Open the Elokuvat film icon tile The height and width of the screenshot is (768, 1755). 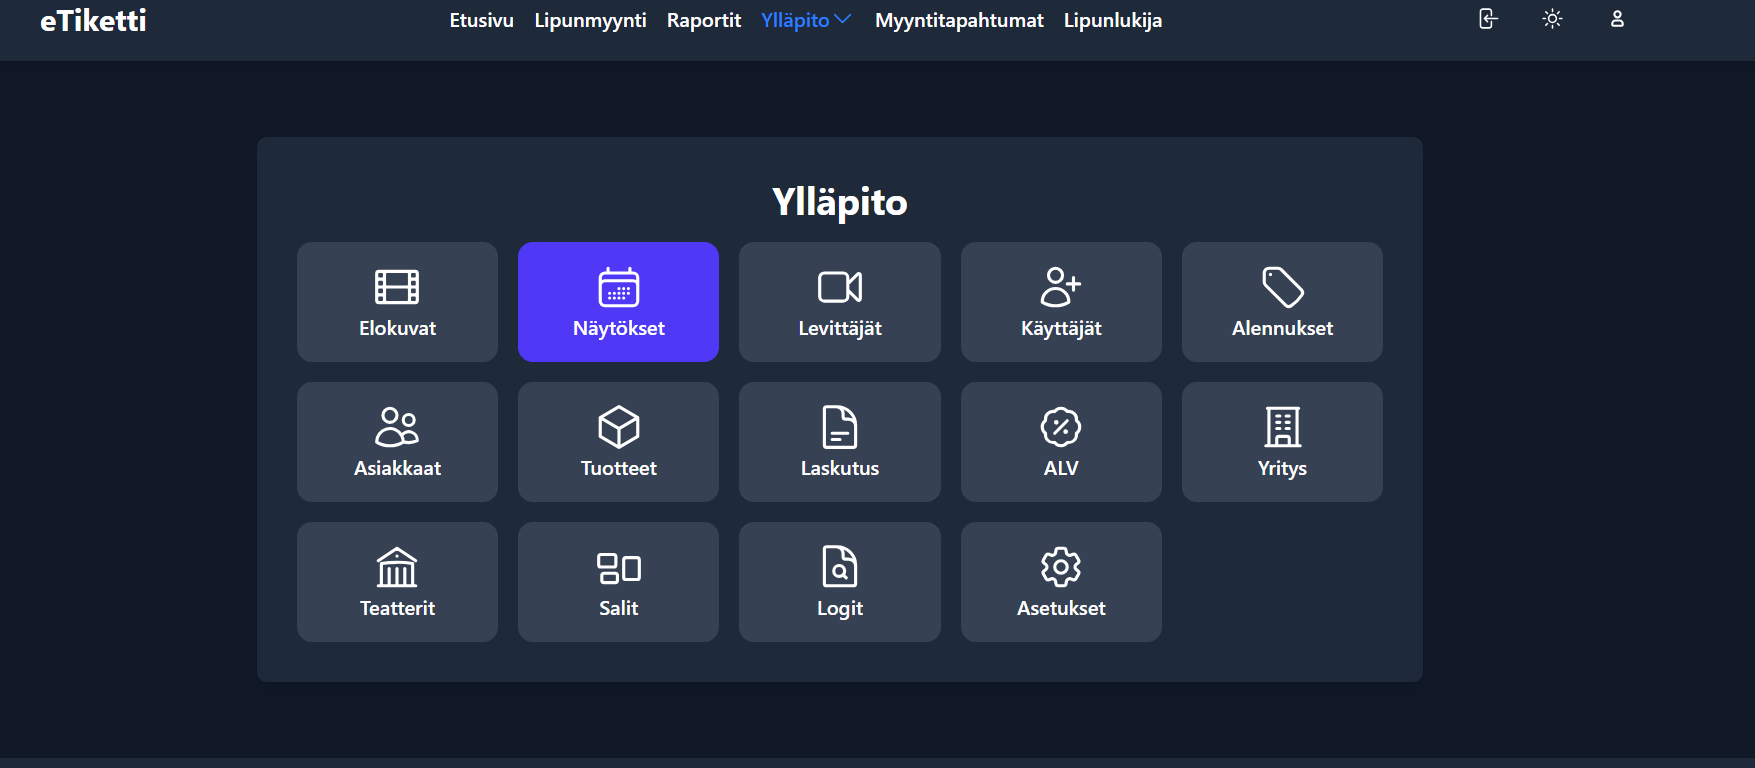[x=397, y=287]
